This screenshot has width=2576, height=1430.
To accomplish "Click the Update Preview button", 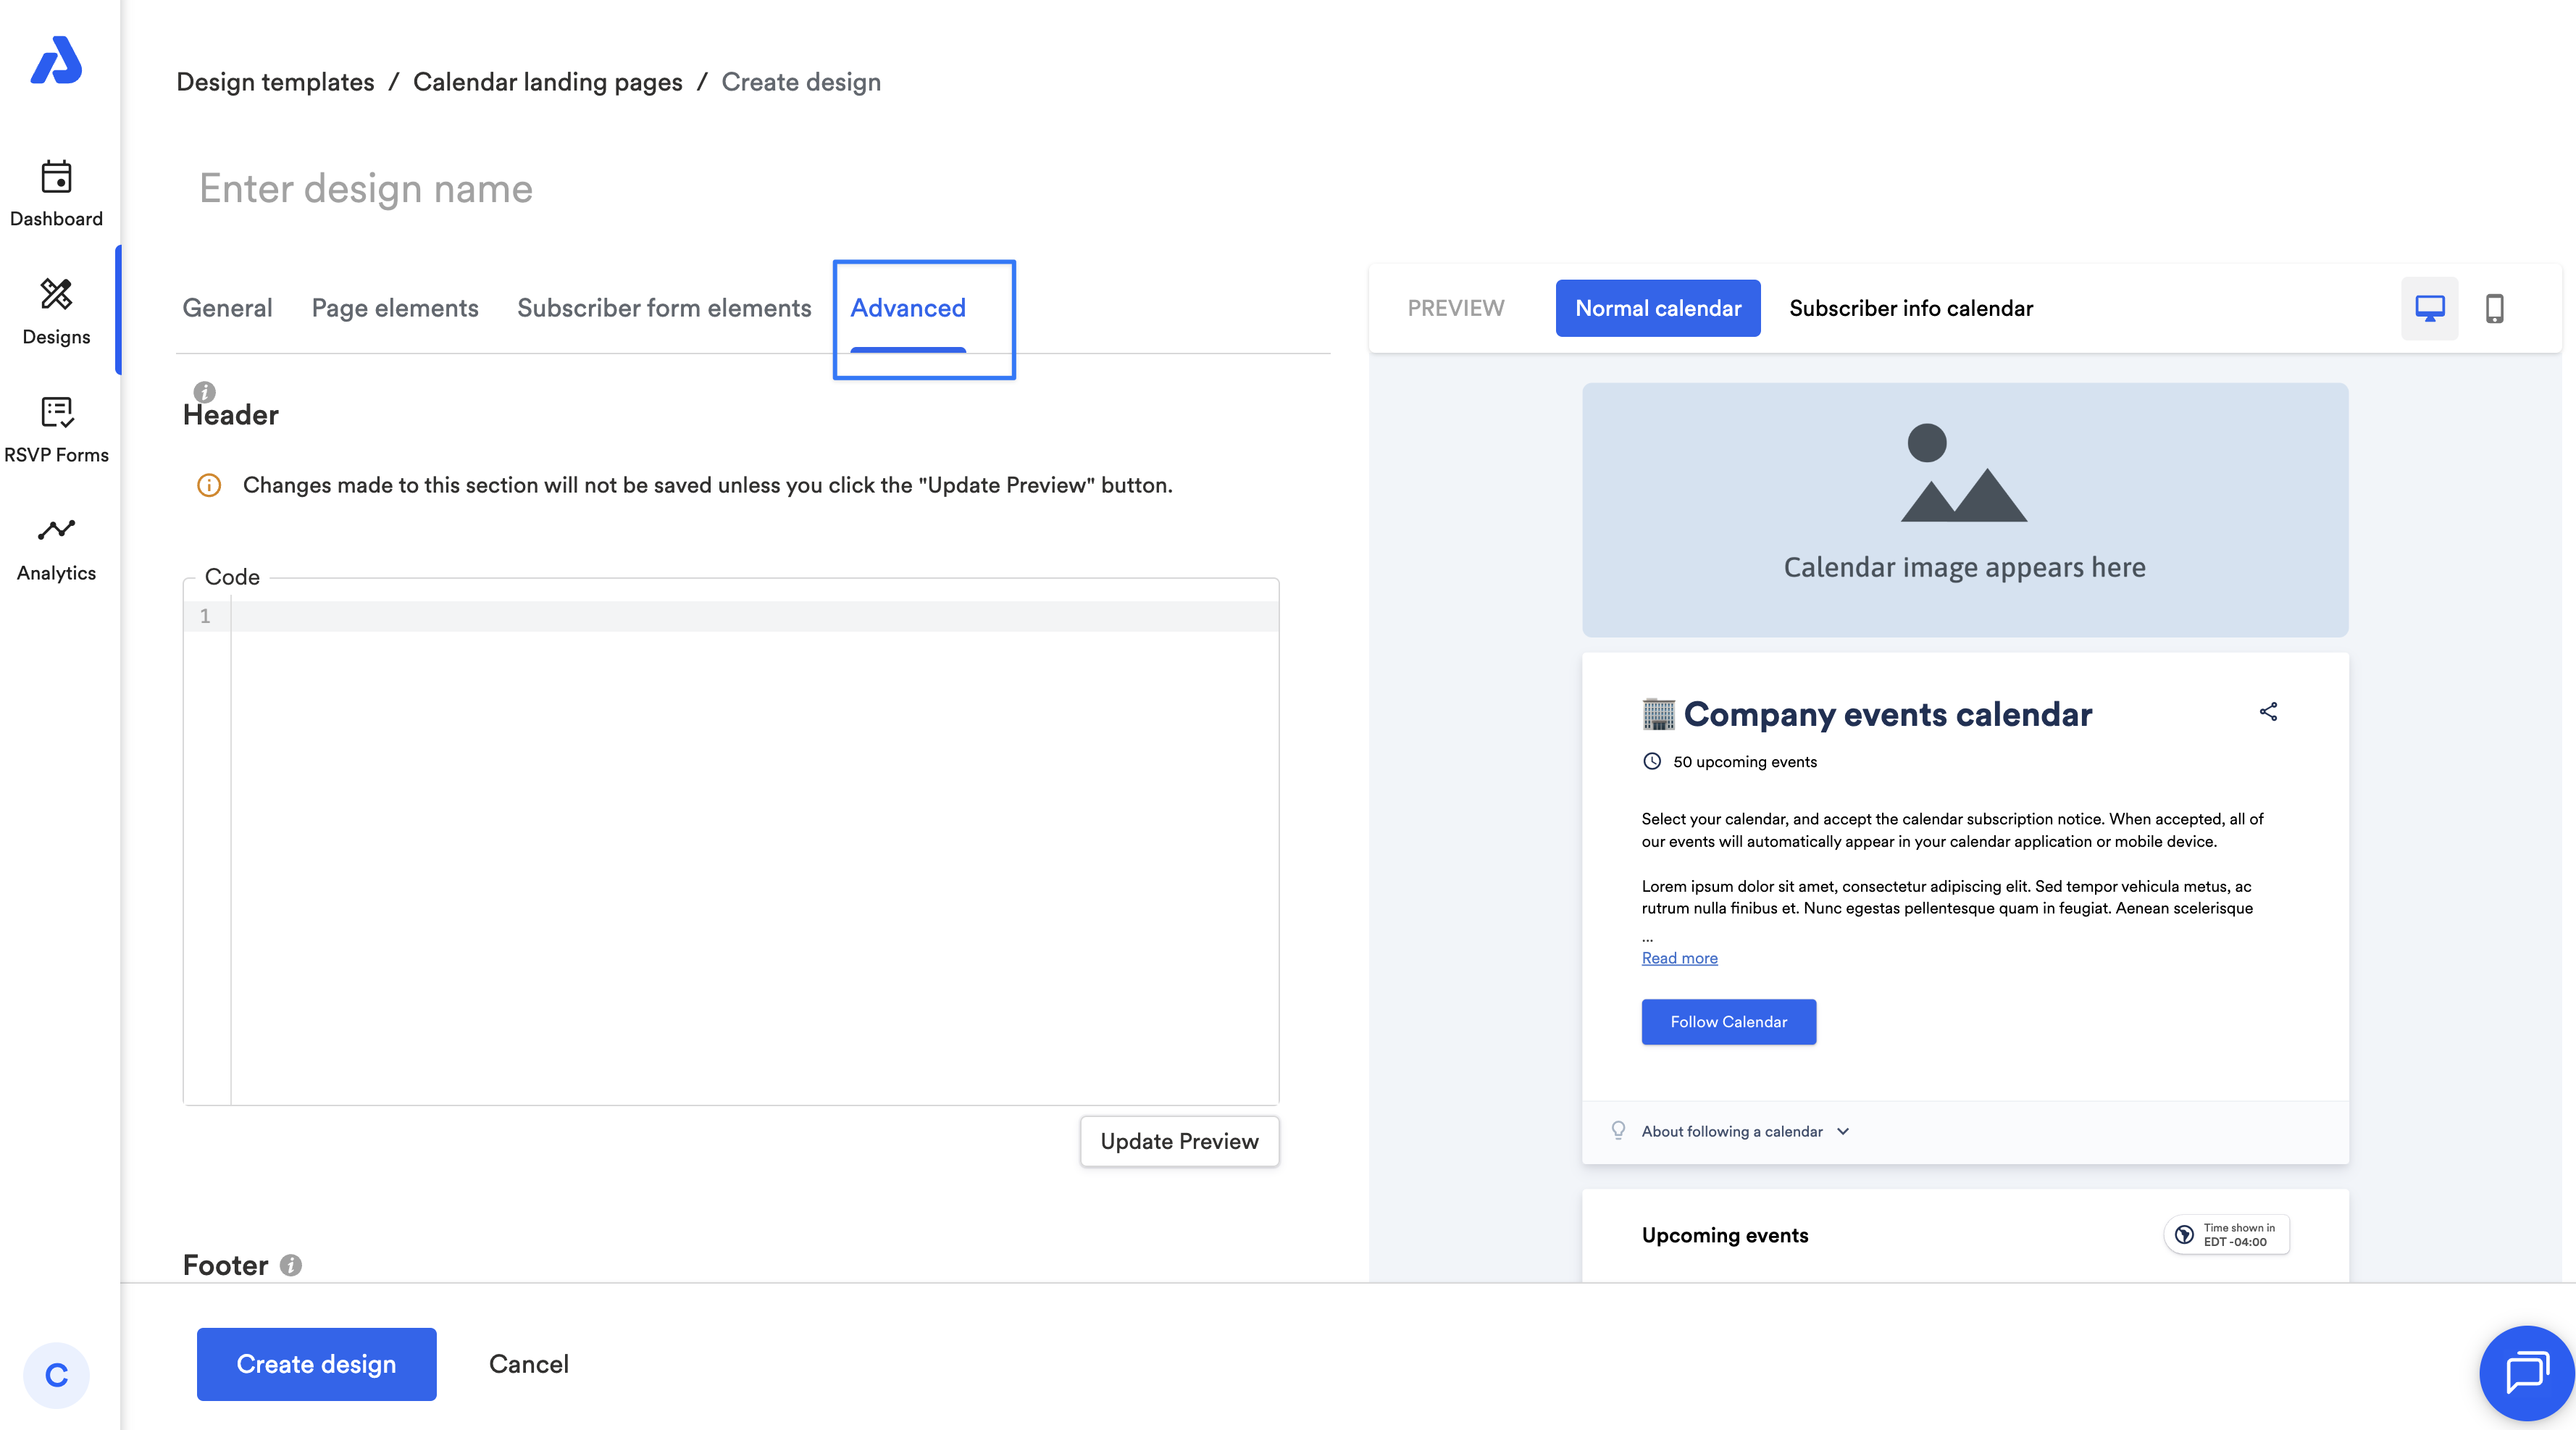I will (1179, 1141).
